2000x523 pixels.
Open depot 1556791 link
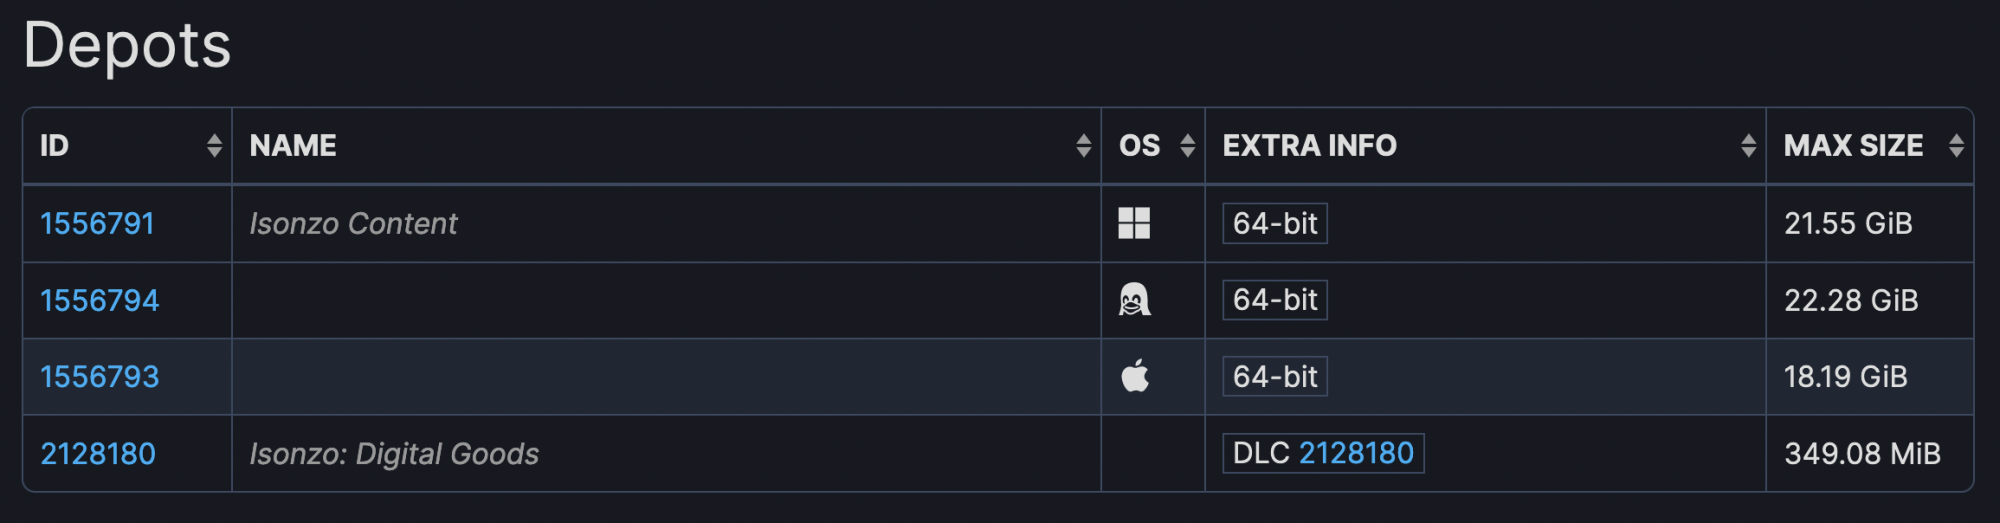(97, 223)
